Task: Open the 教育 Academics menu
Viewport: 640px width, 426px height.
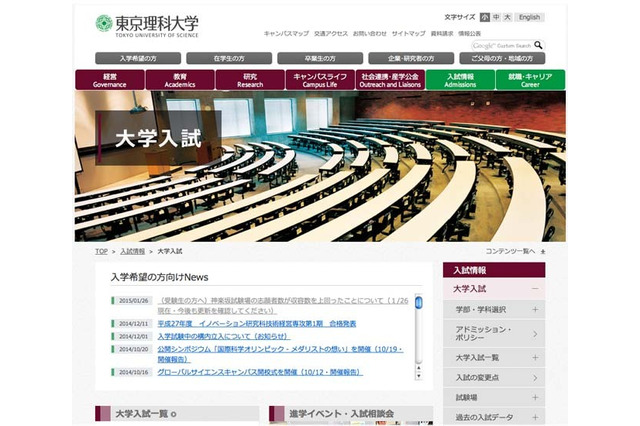Action: click(180, 80)
